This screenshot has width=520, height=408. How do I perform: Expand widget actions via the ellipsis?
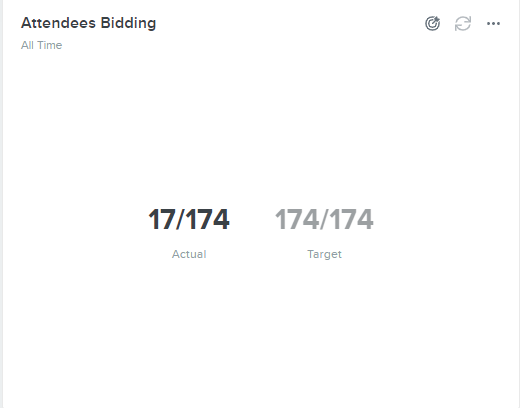[x=493, y=23]
